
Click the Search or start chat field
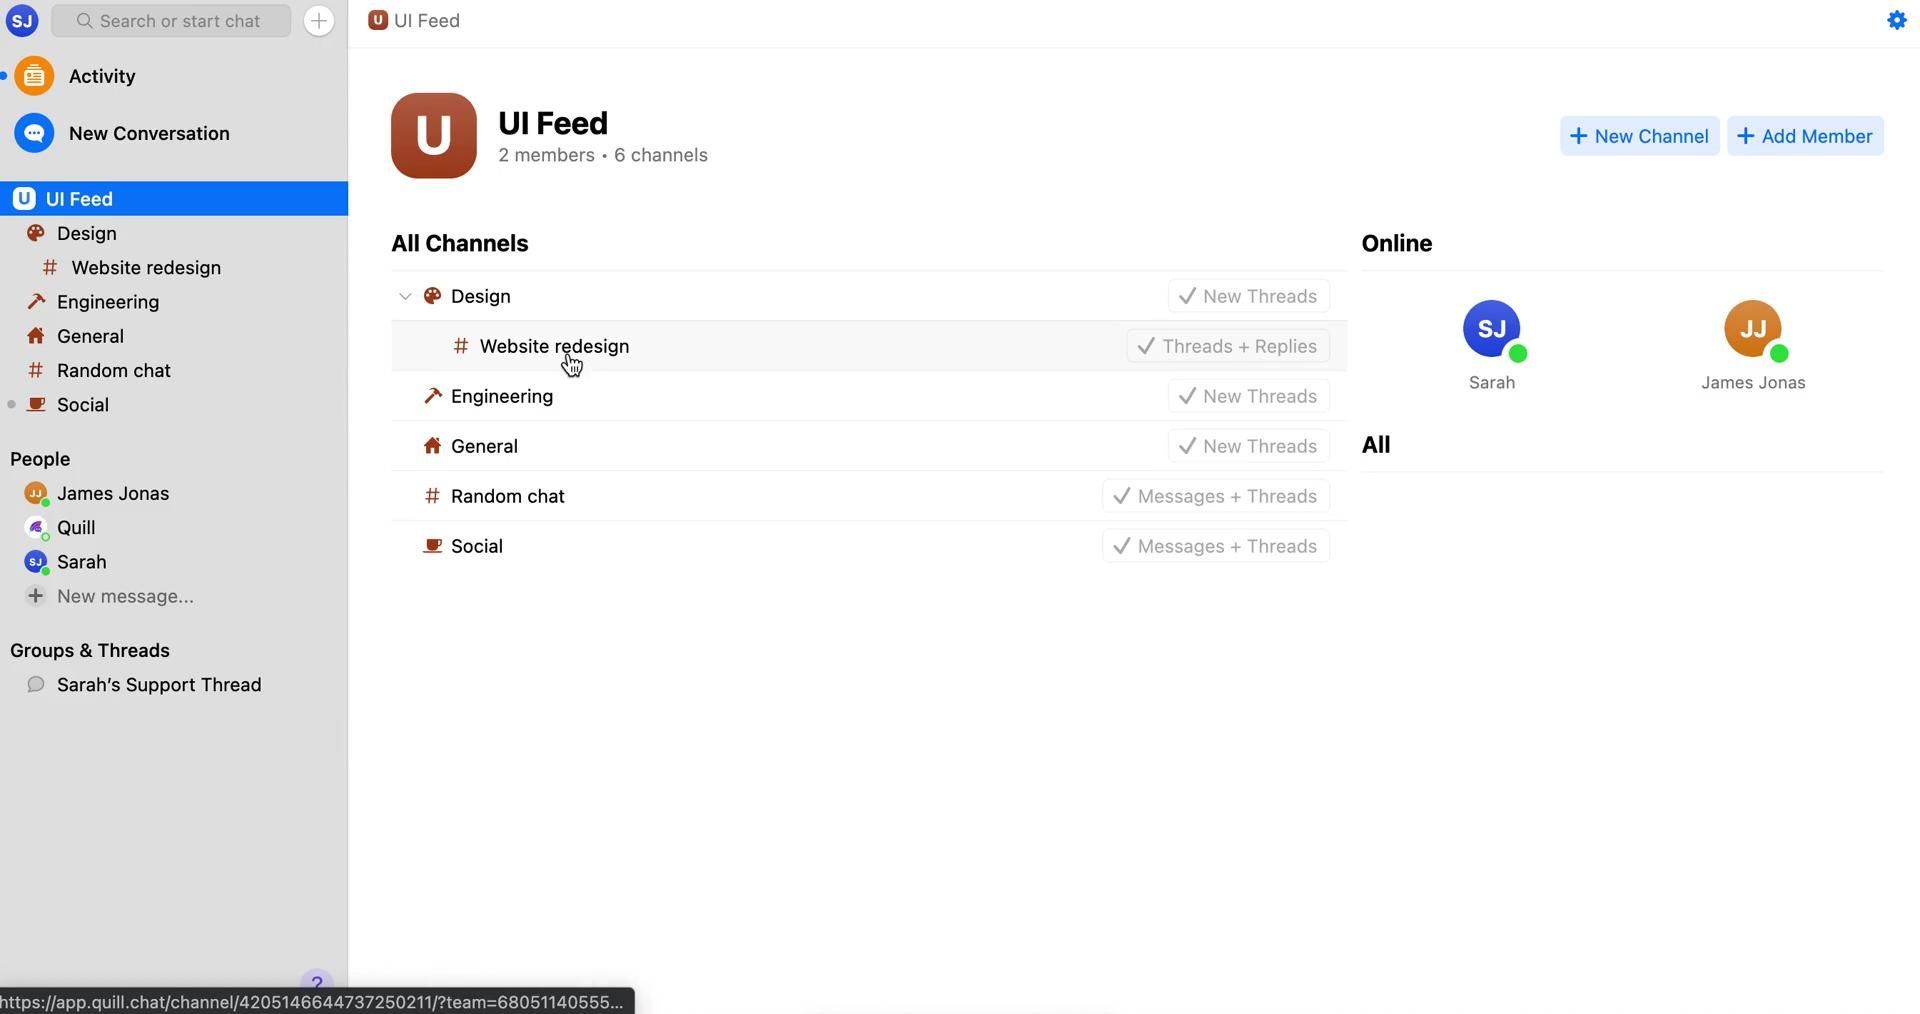tap(172, 21)
